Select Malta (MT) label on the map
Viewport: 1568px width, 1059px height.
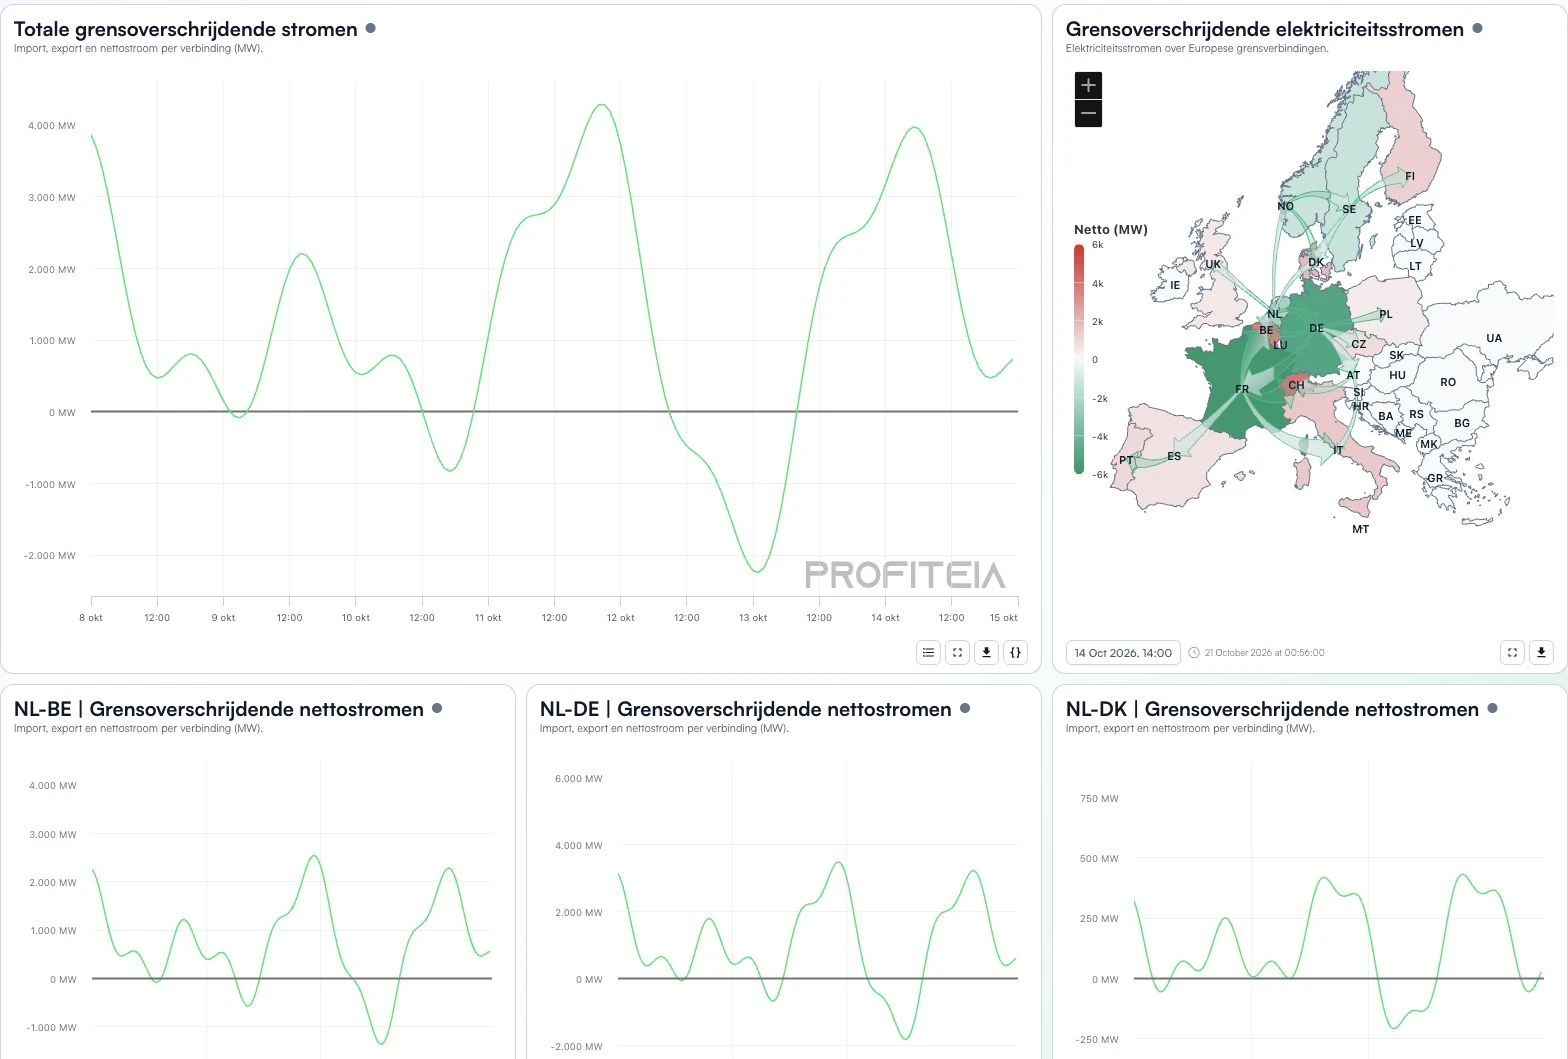1361,529
